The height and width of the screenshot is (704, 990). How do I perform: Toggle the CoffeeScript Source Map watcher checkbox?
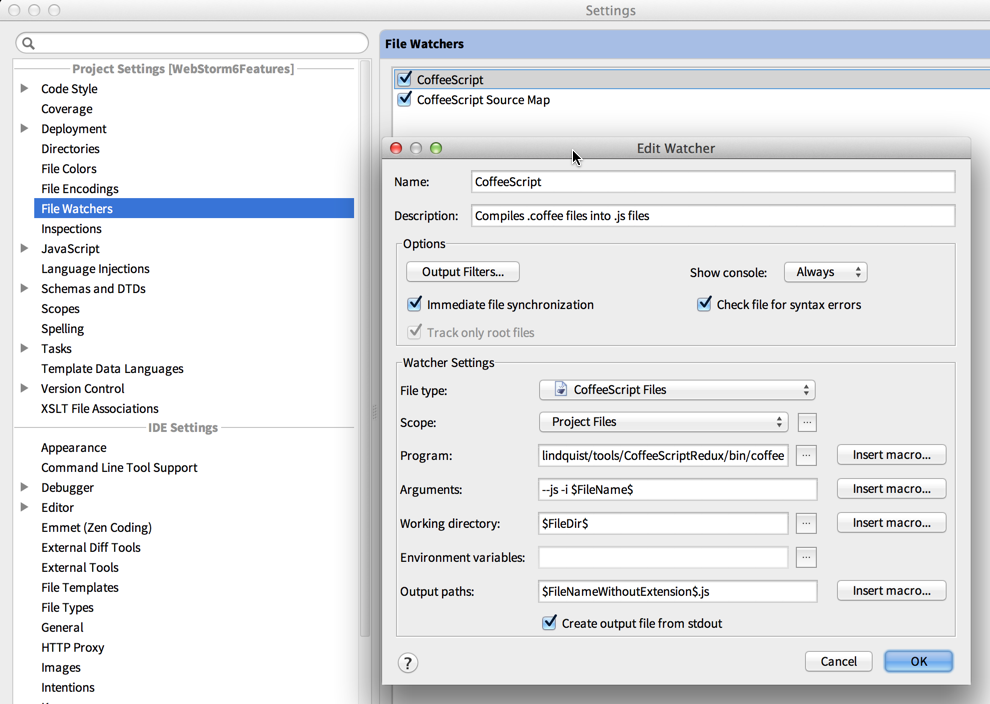pyautogui.click(x=405, y=99)
